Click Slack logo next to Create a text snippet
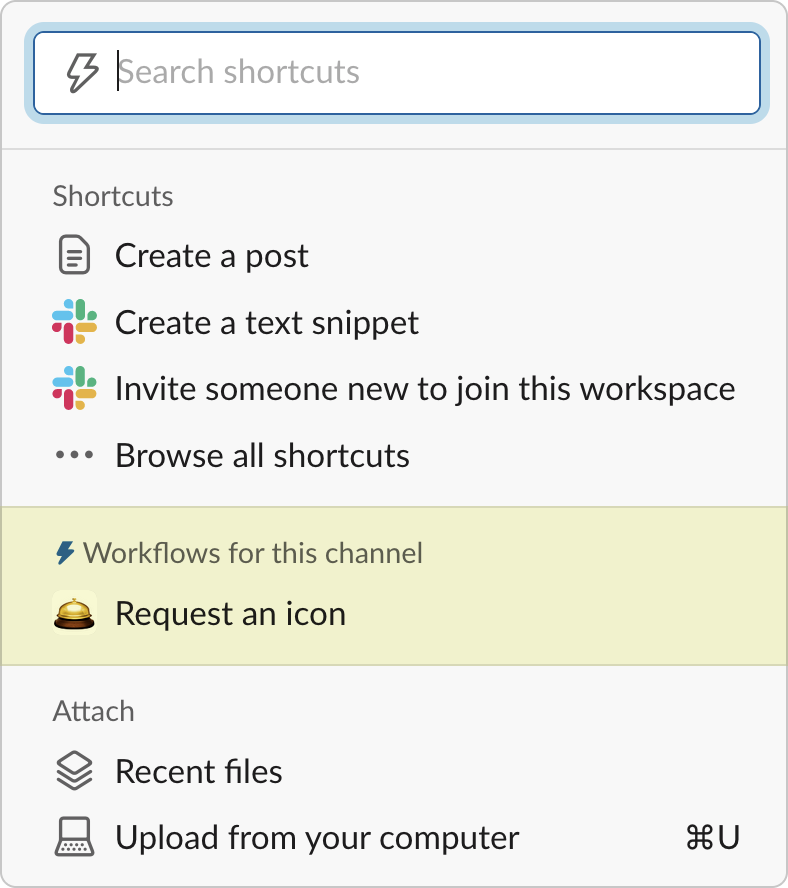 pos(74,322)
